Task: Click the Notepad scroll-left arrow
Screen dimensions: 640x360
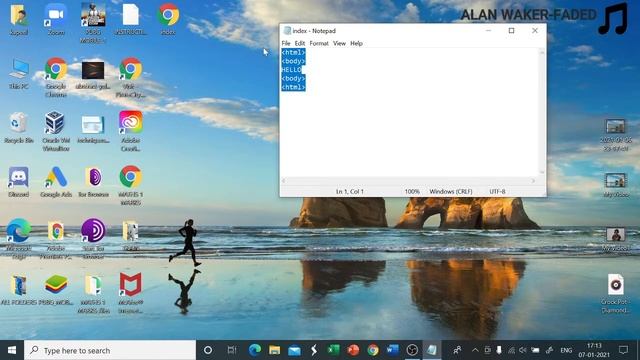Action: (x=284, y=181)
